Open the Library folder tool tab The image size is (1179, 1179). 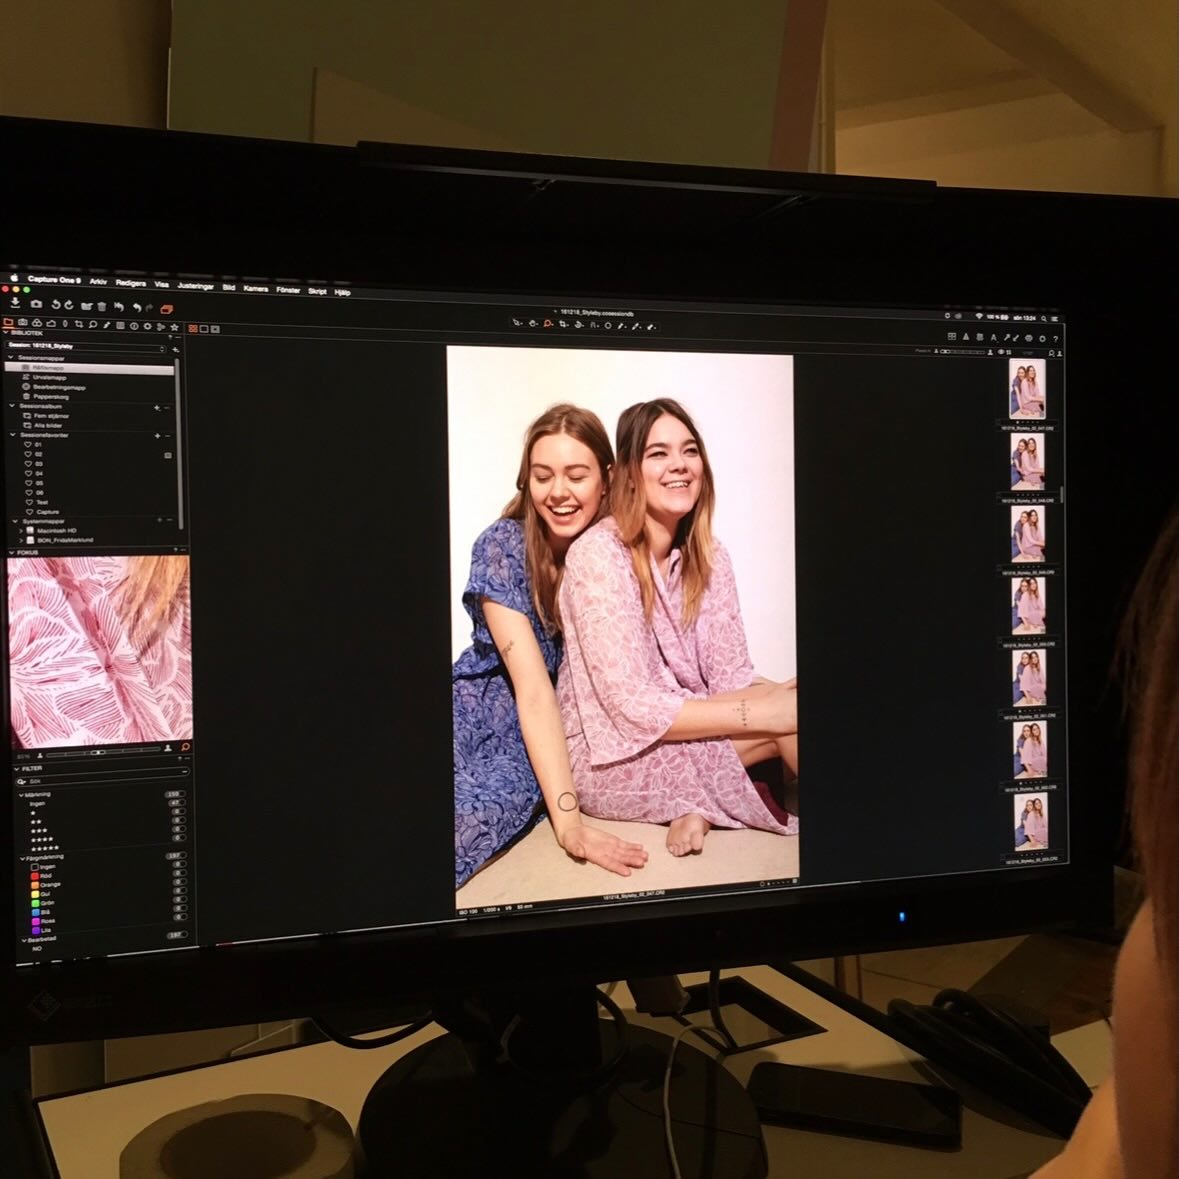(x=8, y=322)
